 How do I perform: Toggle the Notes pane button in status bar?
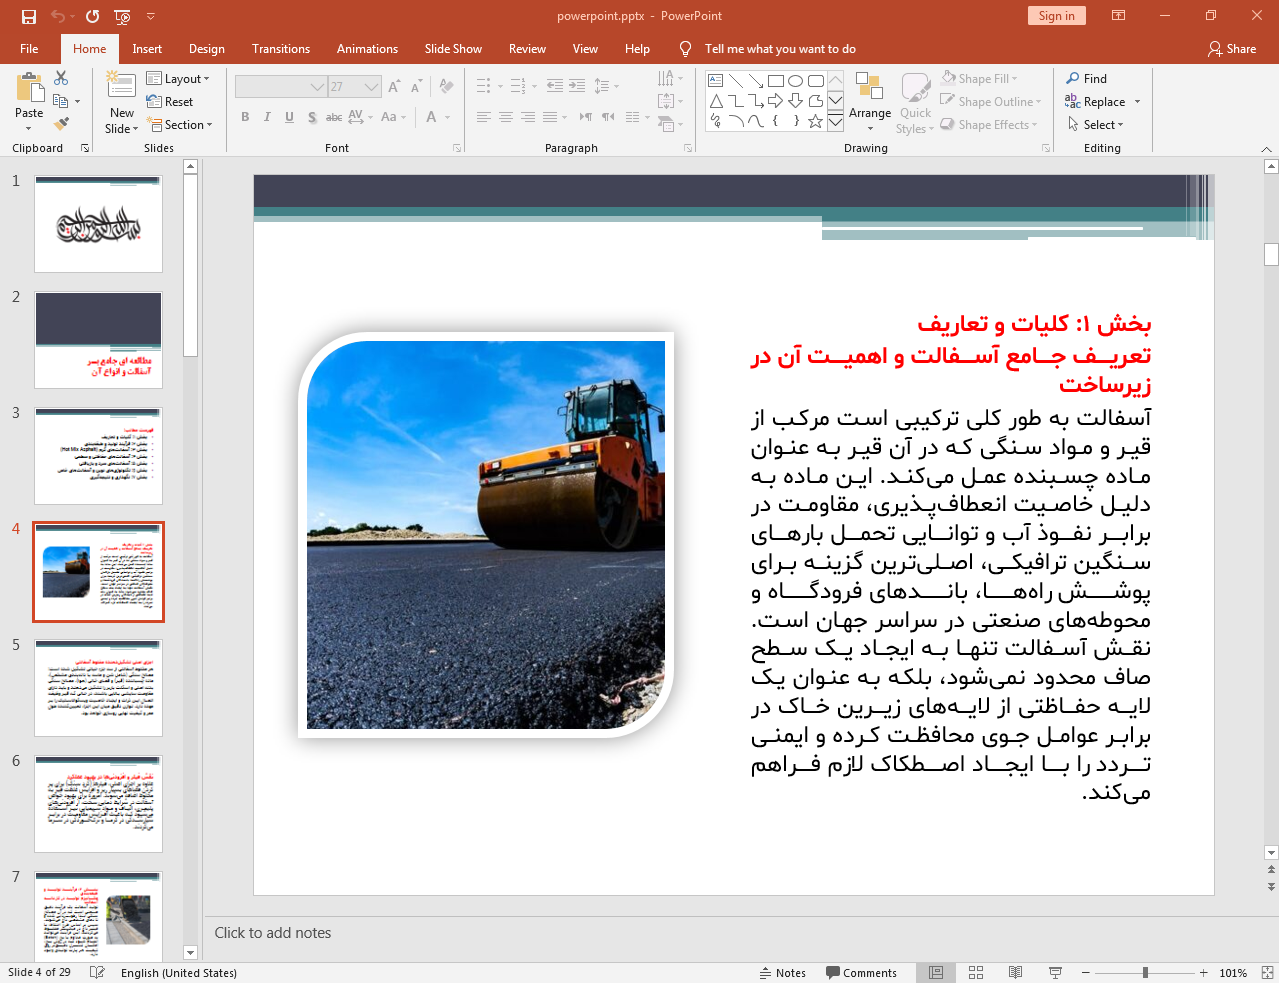pos(783,972)
